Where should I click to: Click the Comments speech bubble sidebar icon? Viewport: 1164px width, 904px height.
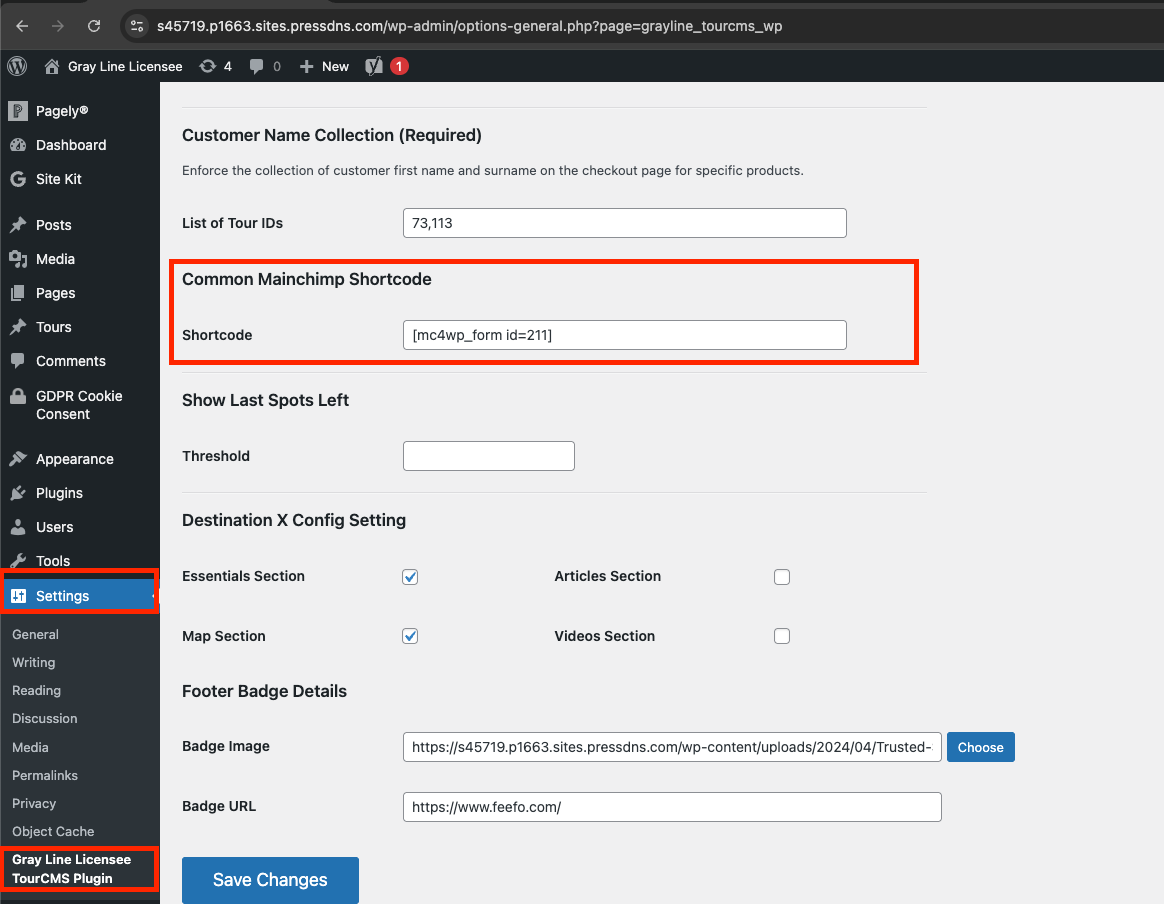click(x=18, y=361)
